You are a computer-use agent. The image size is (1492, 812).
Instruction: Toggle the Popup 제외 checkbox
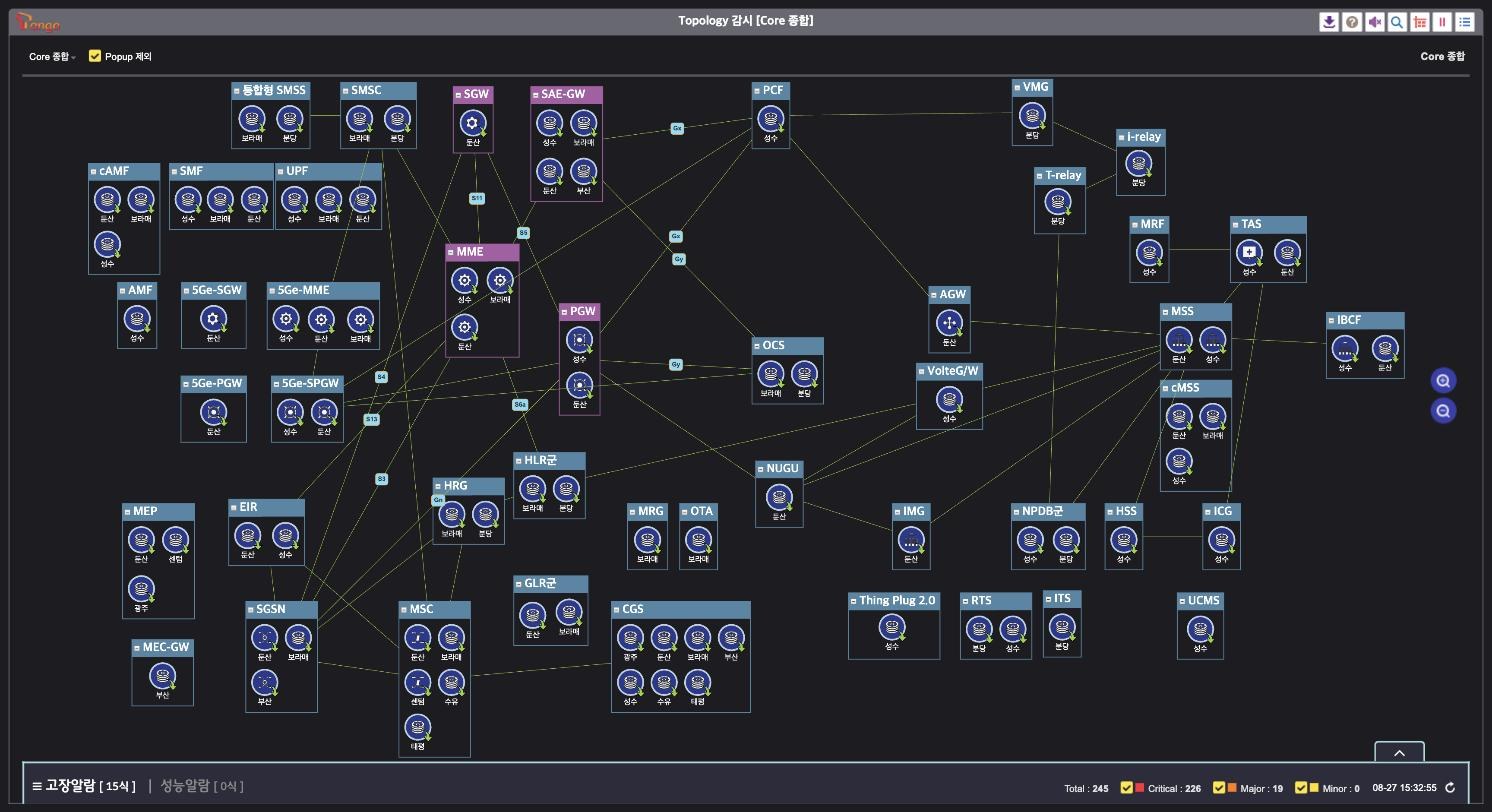95,56
